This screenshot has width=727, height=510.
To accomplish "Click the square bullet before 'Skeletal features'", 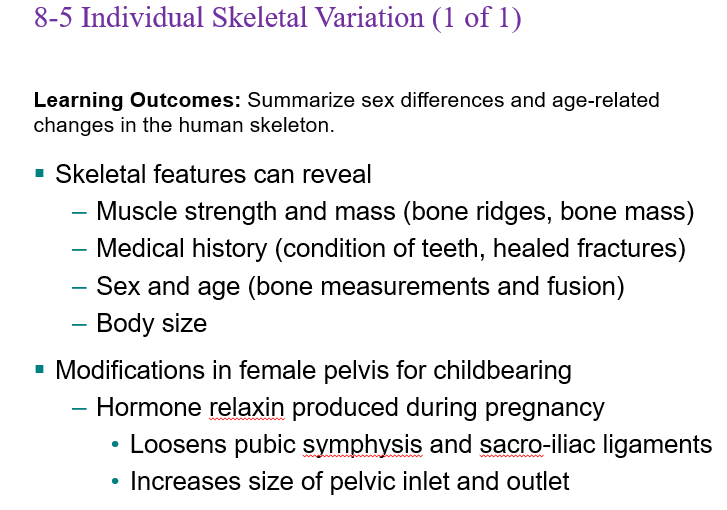I will 40,174.
